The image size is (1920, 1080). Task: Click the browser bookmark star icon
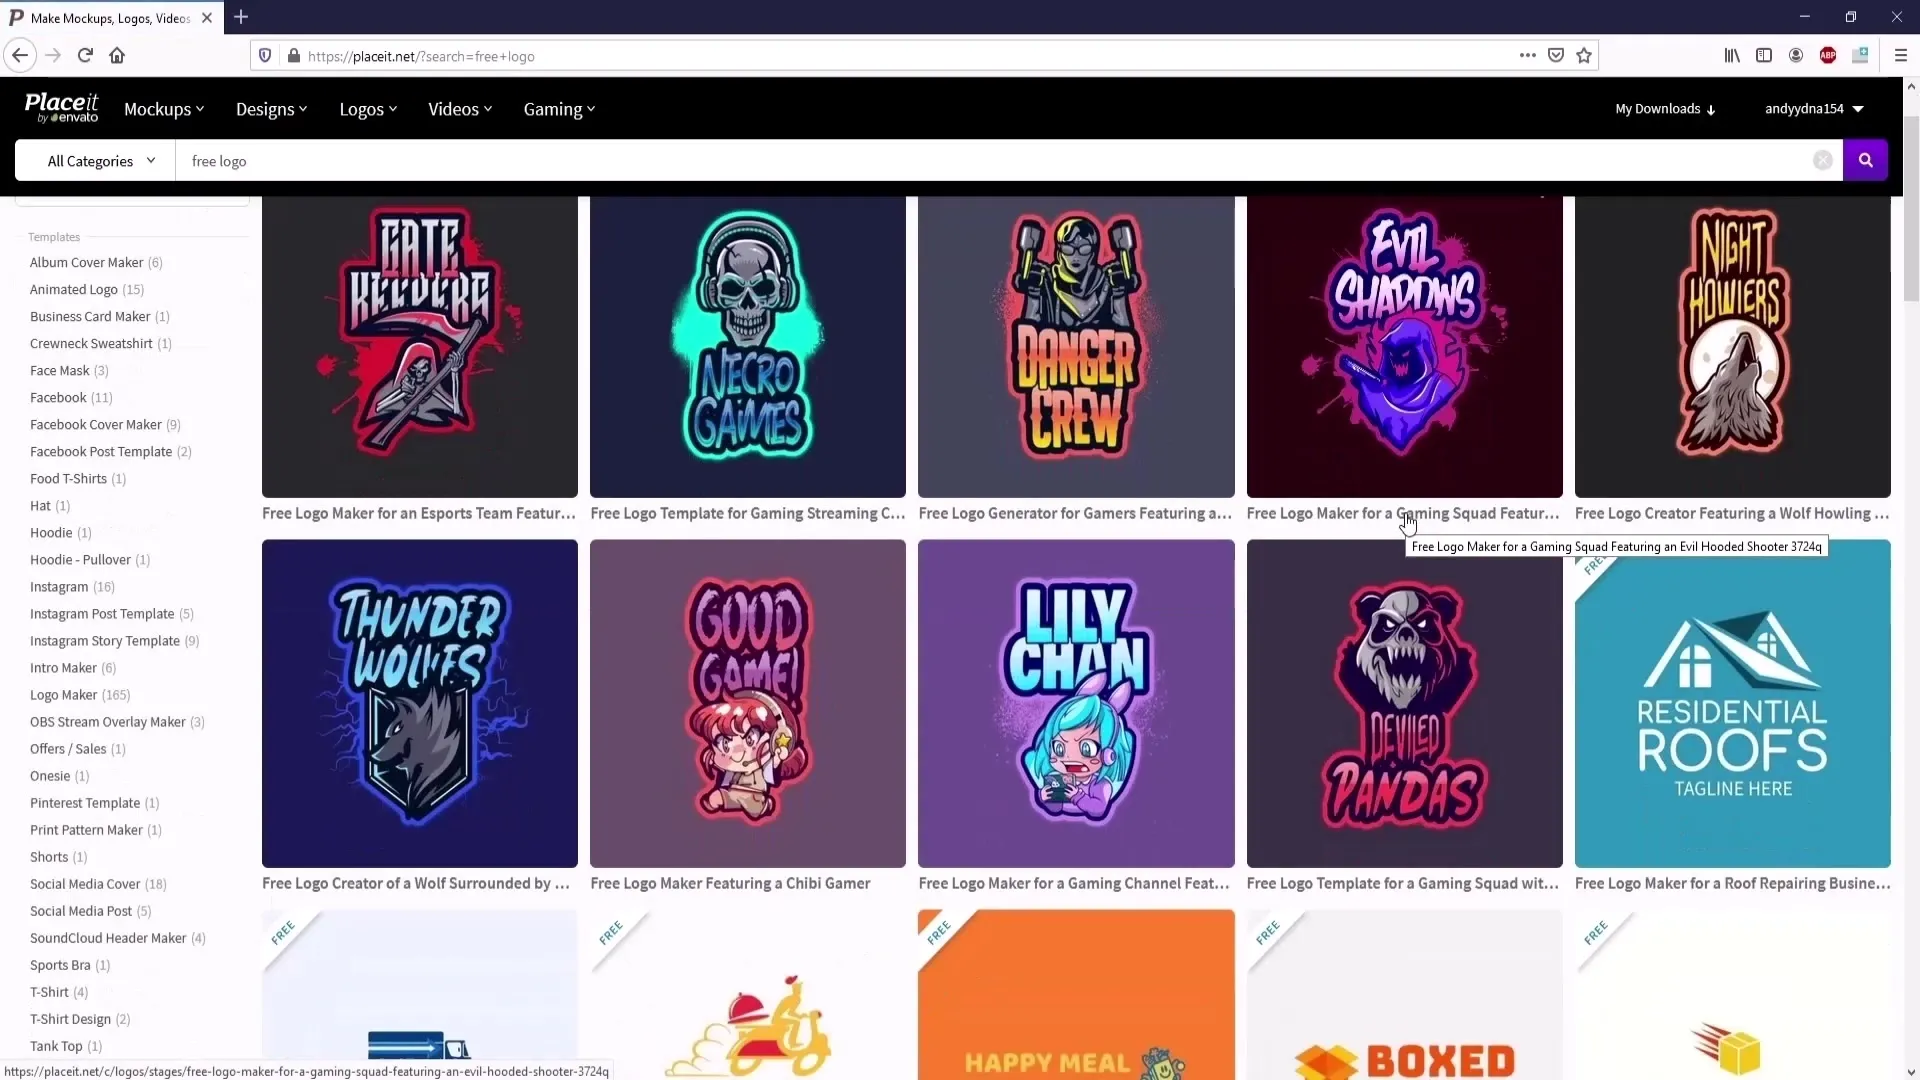pyautogui.click(x=1586, y=55)
